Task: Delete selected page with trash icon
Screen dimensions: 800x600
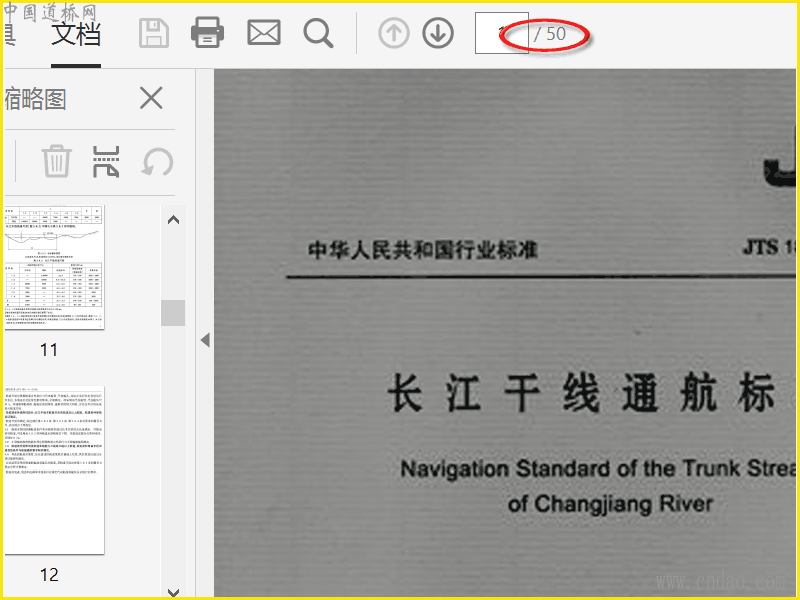Action: tap(56, 161)
